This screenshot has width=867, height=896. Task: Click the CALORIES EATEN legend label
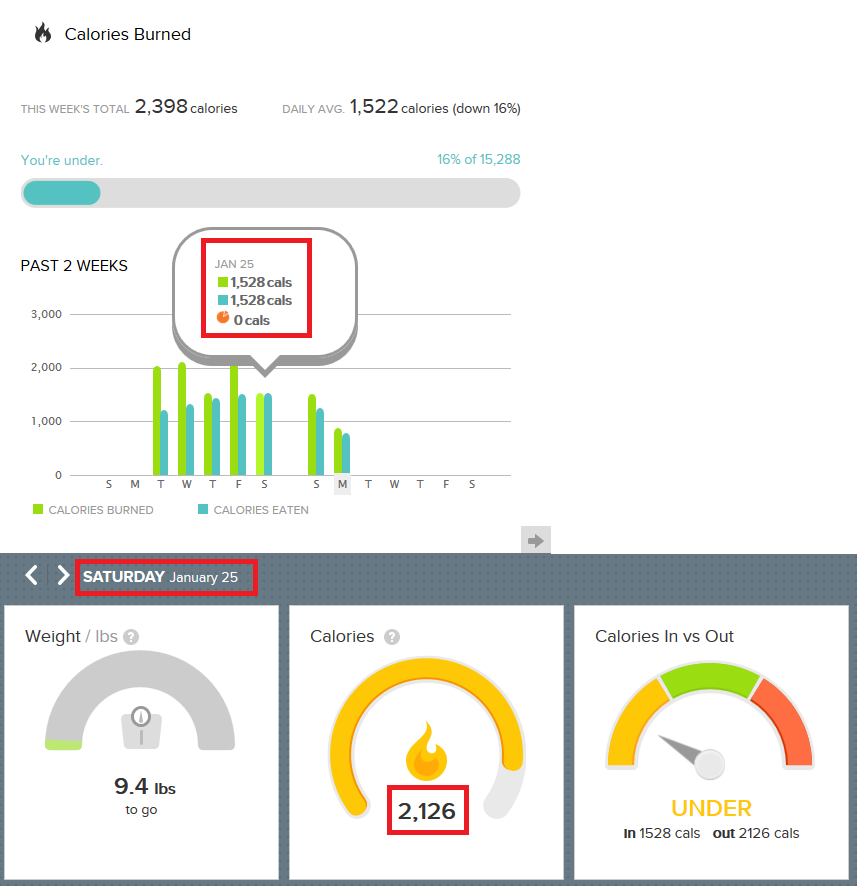(x=261, y=510)
